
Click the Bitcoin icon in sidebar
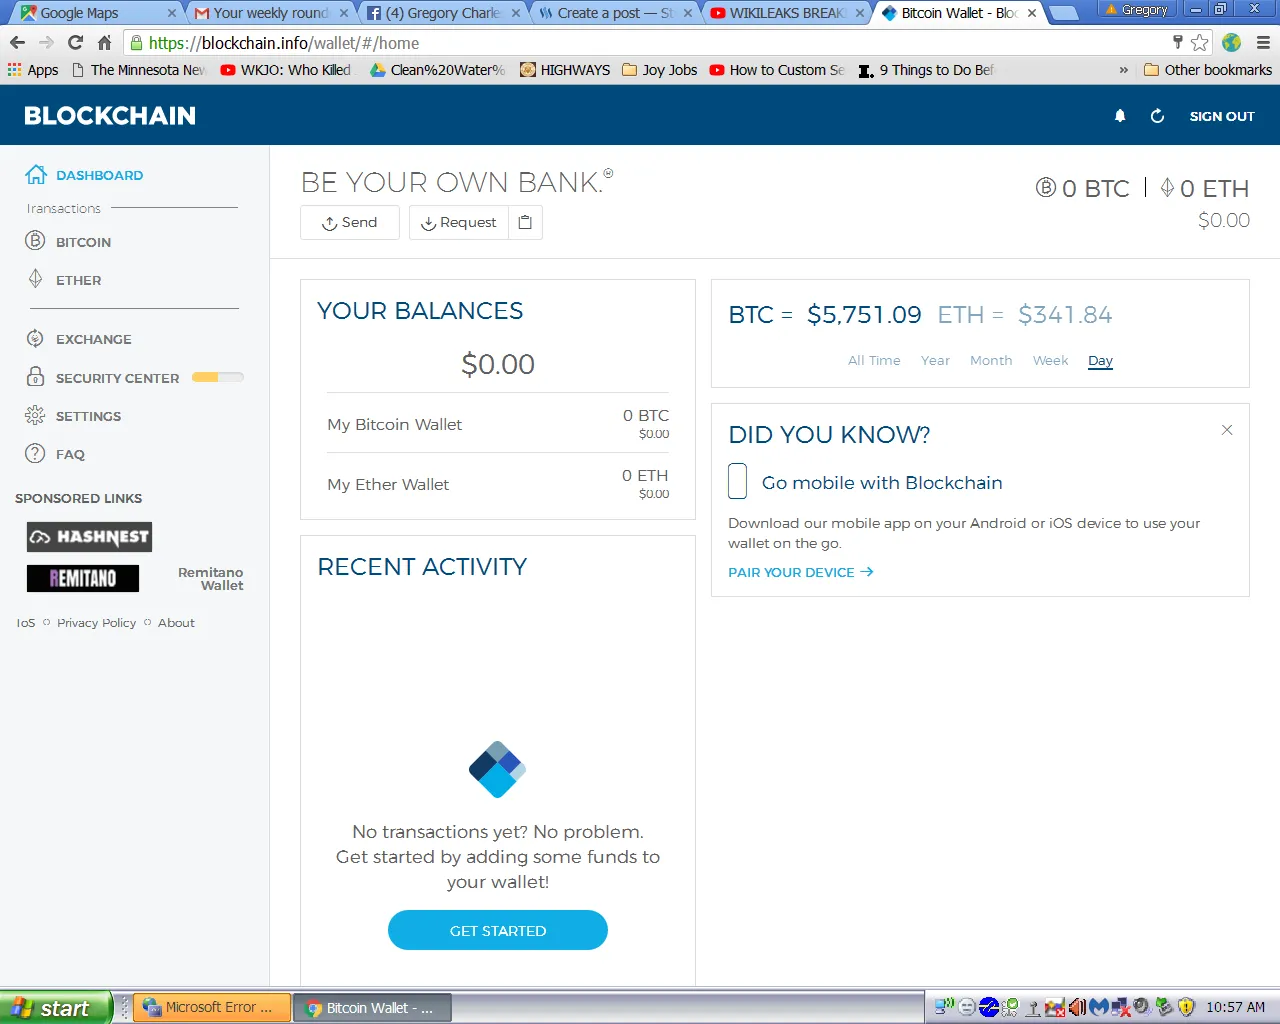point(35,240)
